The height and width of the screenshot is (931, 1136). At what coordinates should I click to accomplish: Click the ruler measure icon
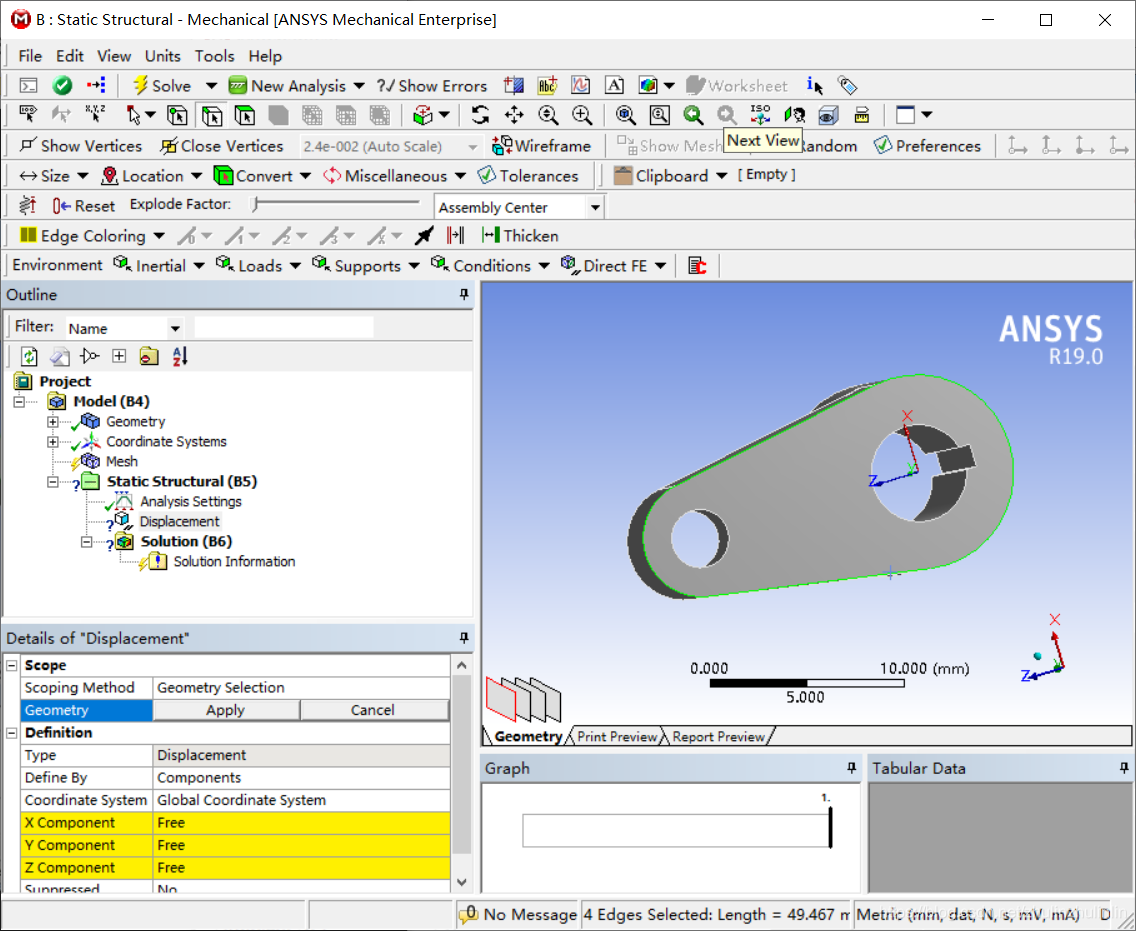pos(862,115)
